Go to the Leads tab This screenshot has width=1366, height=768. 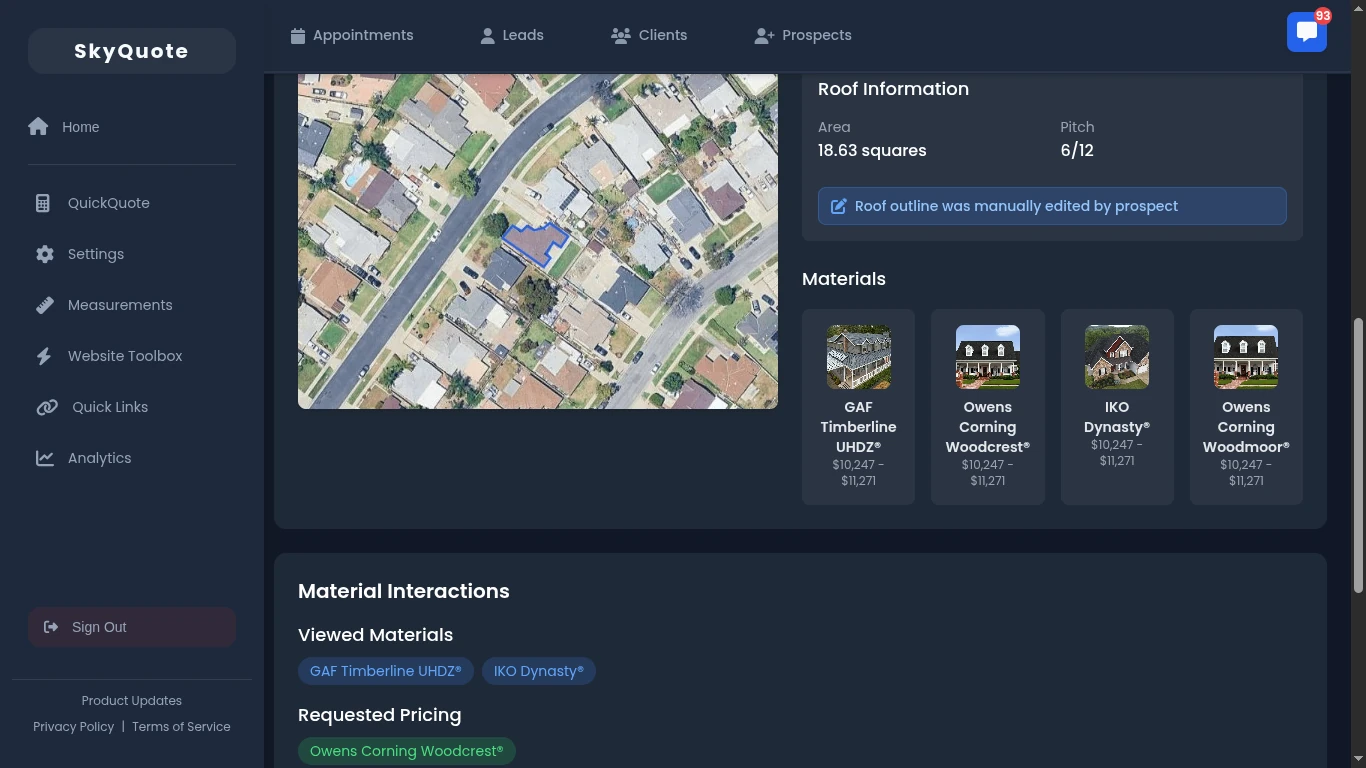512,35
